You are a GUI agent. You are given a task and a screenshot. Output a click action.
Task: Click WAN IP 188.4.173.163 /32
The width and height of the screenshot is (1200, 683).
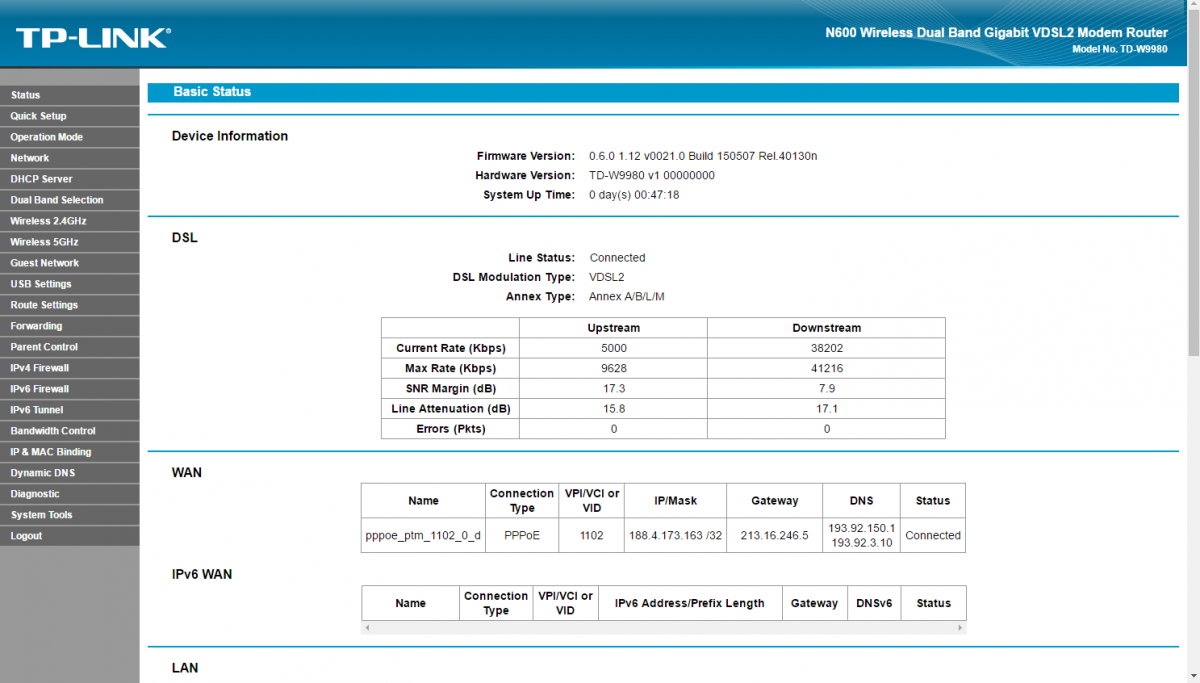click(675, 535)
